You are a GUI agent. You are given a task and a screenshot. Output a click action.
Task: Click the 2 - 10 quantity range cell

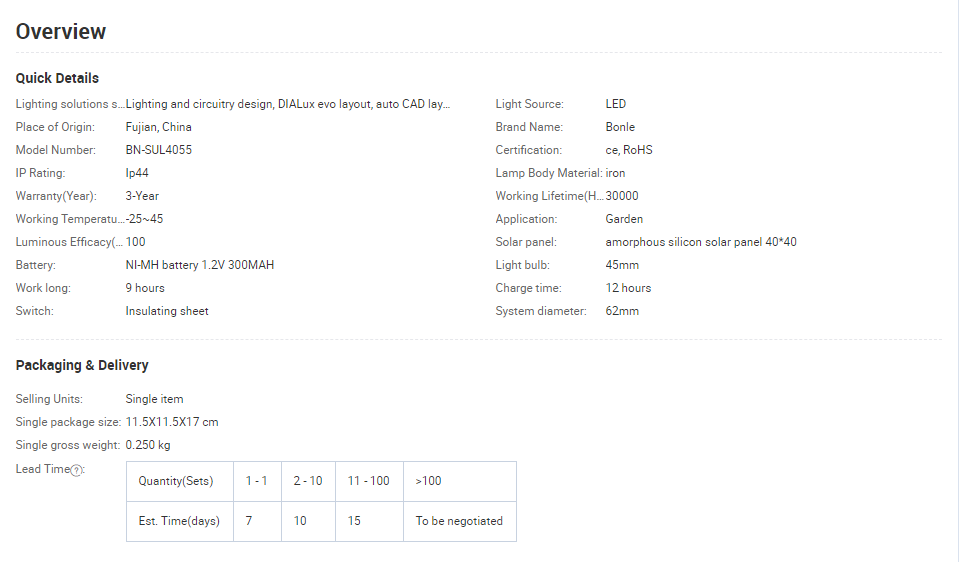308,481
